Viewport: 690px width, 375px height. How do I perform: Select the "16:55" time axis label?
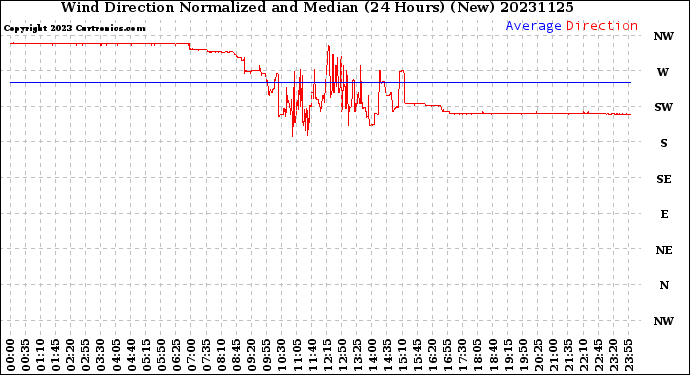(447, 355)
